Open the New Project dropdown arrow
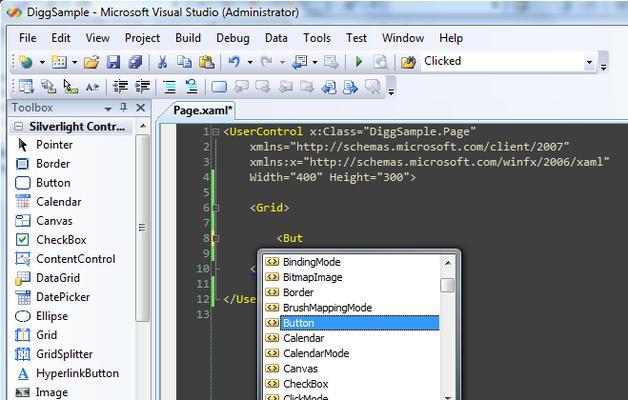The height and width of the screenshot is (400, 628). coord(42,62)
